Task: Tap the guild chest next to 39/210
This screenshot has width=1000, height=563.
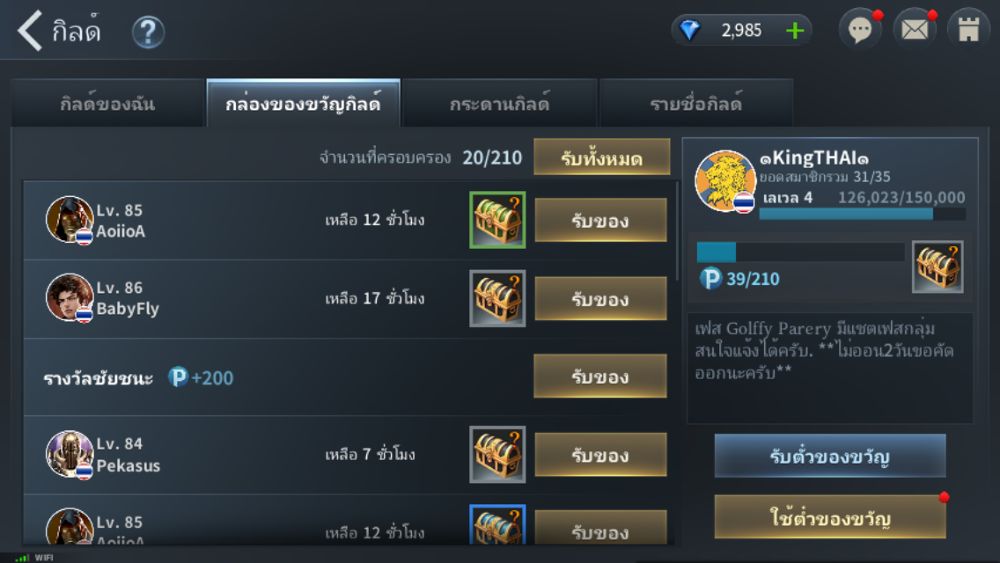Action: pyautogui.click(x=938, y=267)
